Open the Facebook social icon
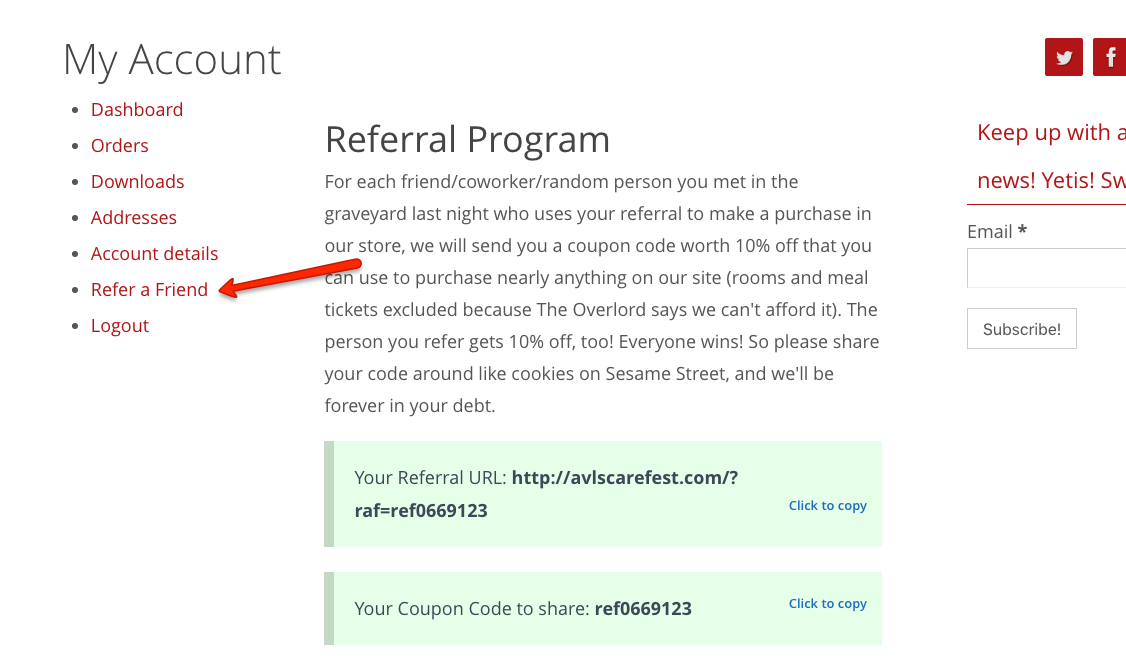The image size is (1126, 659). click(x=1109, y=57)
